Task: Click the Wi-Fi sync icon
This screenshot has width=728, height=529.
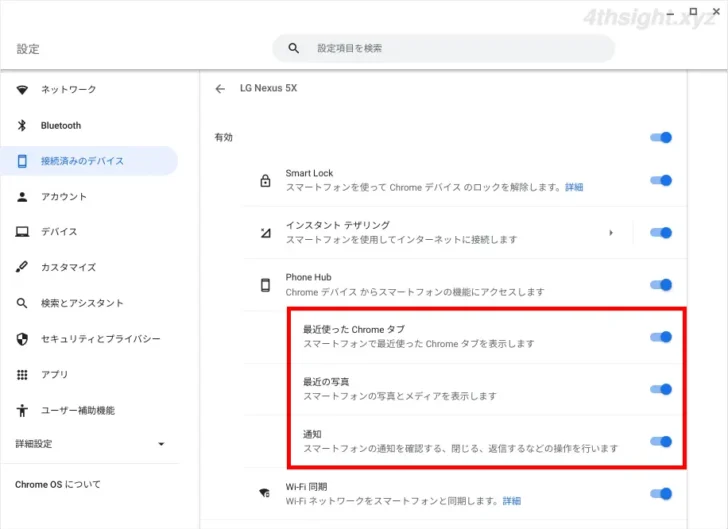Action: click(x=265, y=493)
